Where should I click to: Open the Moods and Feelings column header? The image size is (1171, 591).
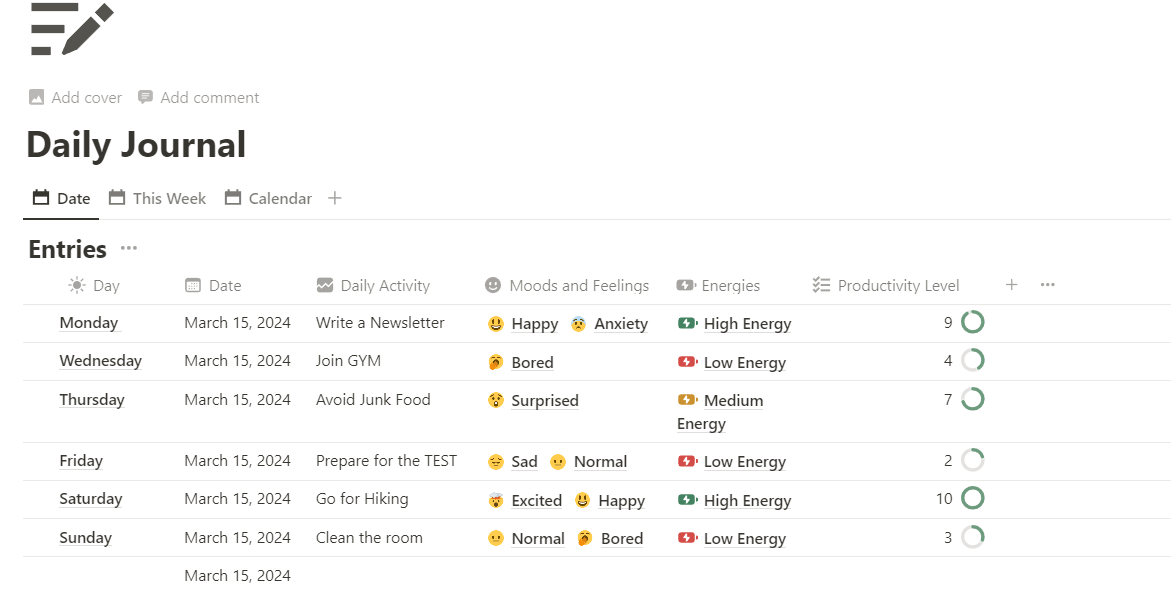pyautogui.click(x=567, y=285)
